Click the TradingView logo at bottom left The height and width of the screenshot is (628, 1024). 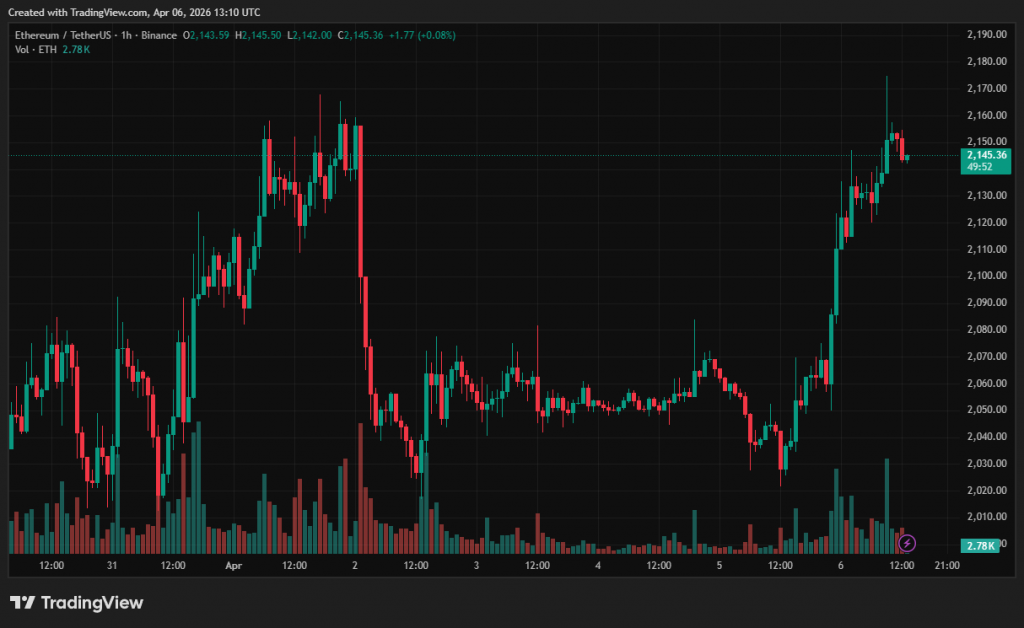pyautogui.click(x=77, y=602)
